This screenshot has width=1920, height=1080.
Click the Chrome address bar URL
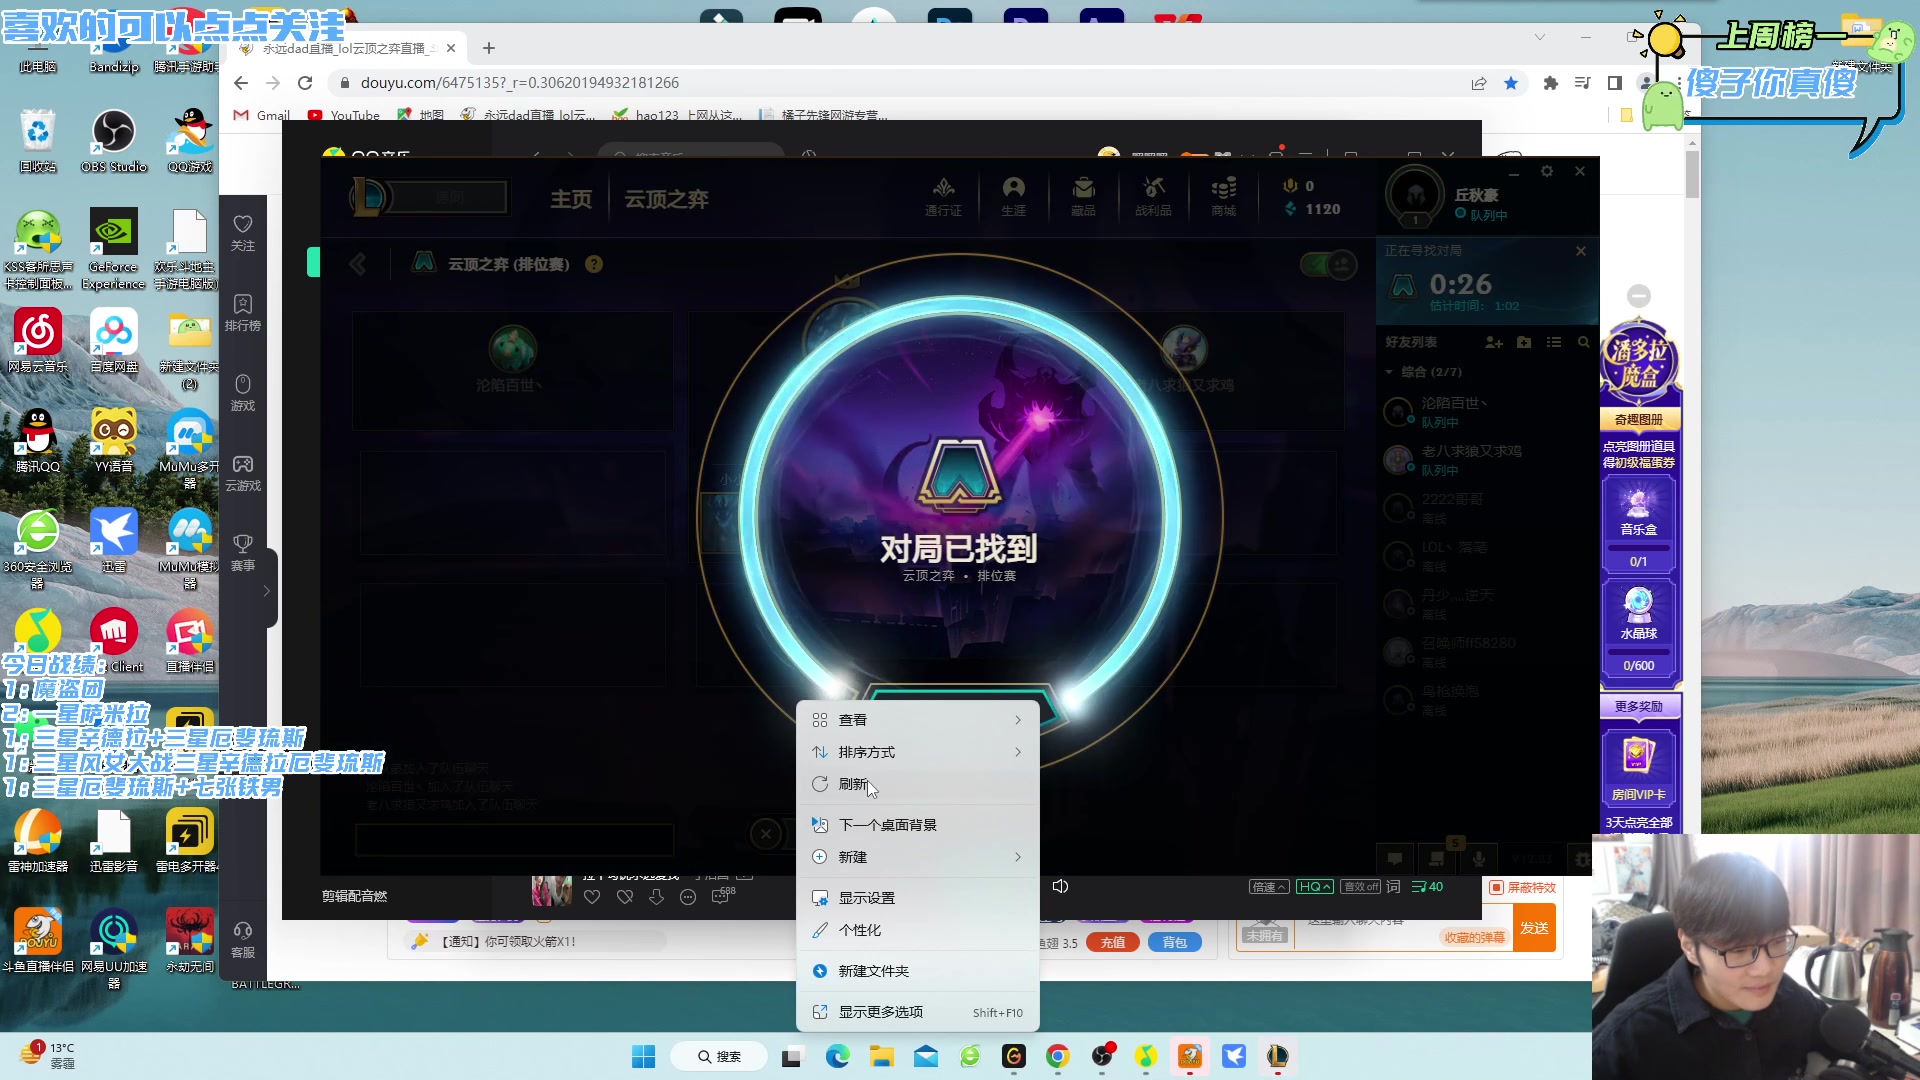point(519,83)
